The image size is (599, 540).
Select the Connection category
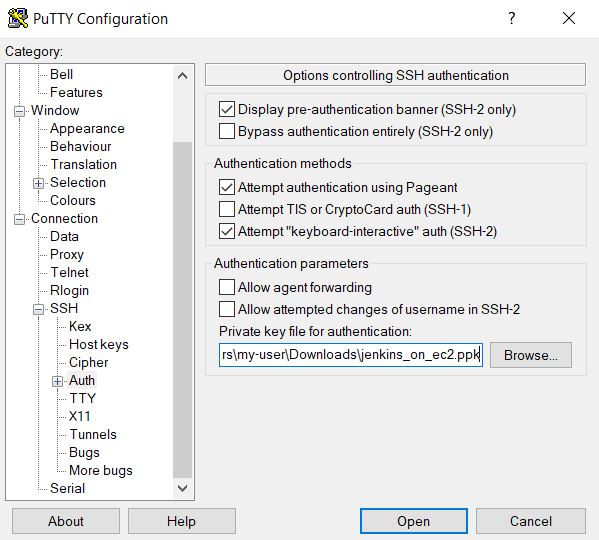65,218
